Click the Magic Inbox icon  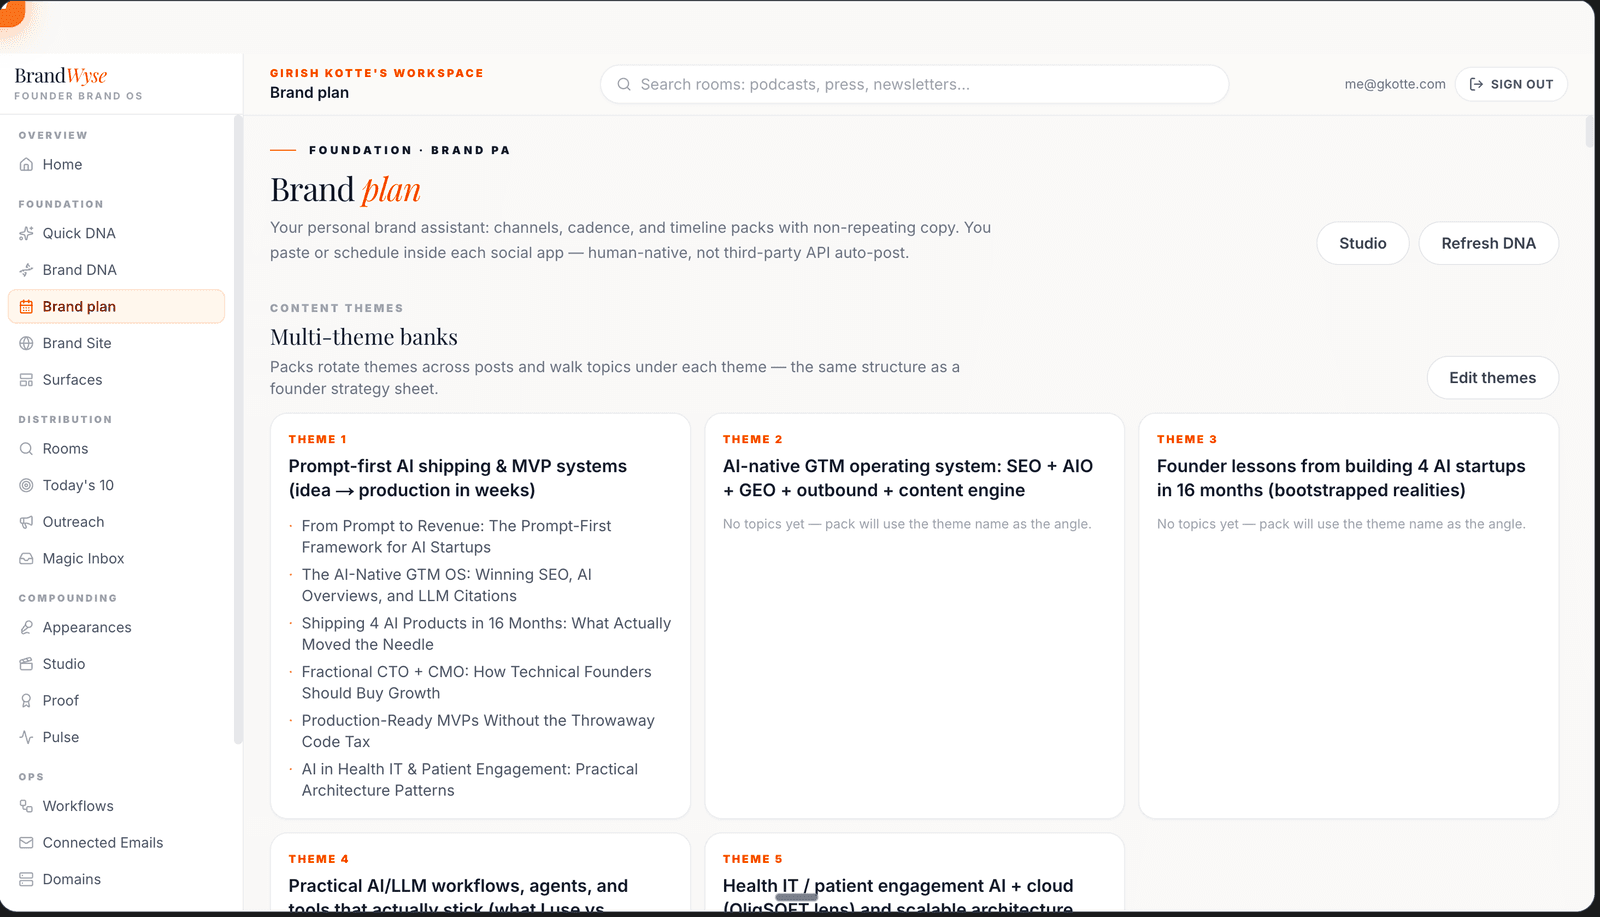pos(27,559)
